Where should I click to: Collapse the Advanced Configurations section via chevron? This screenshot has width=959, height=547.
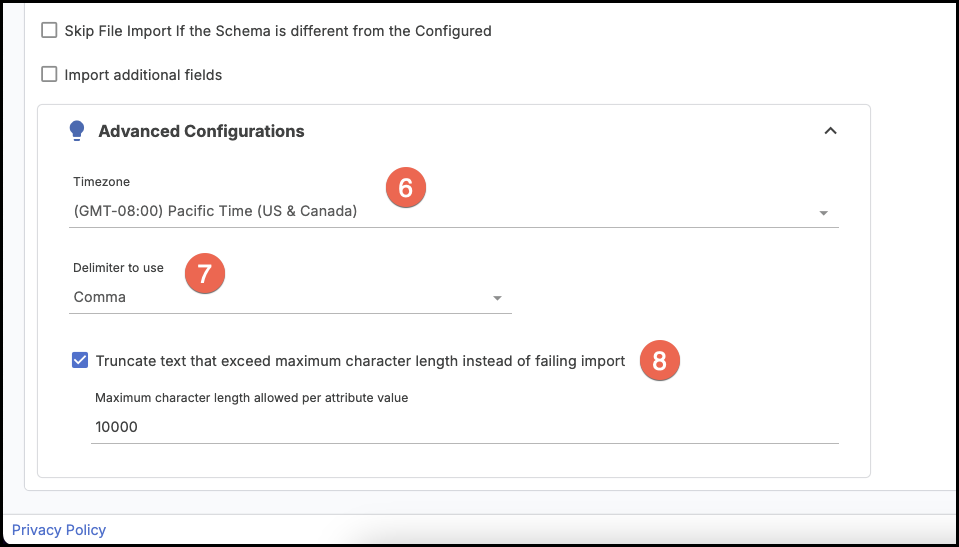(x=830, y=131)
